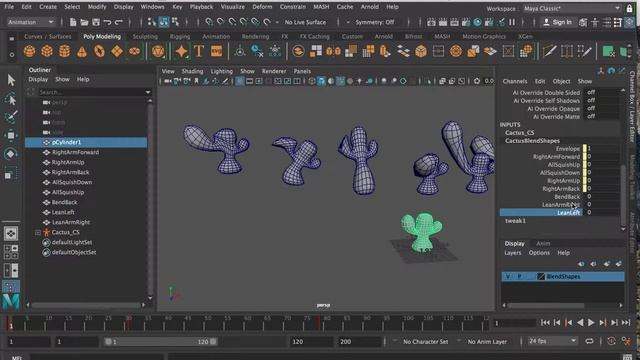Screen dimensions: 640x360
Task: Go to start of playback range
Action: (x=545, y=323)
